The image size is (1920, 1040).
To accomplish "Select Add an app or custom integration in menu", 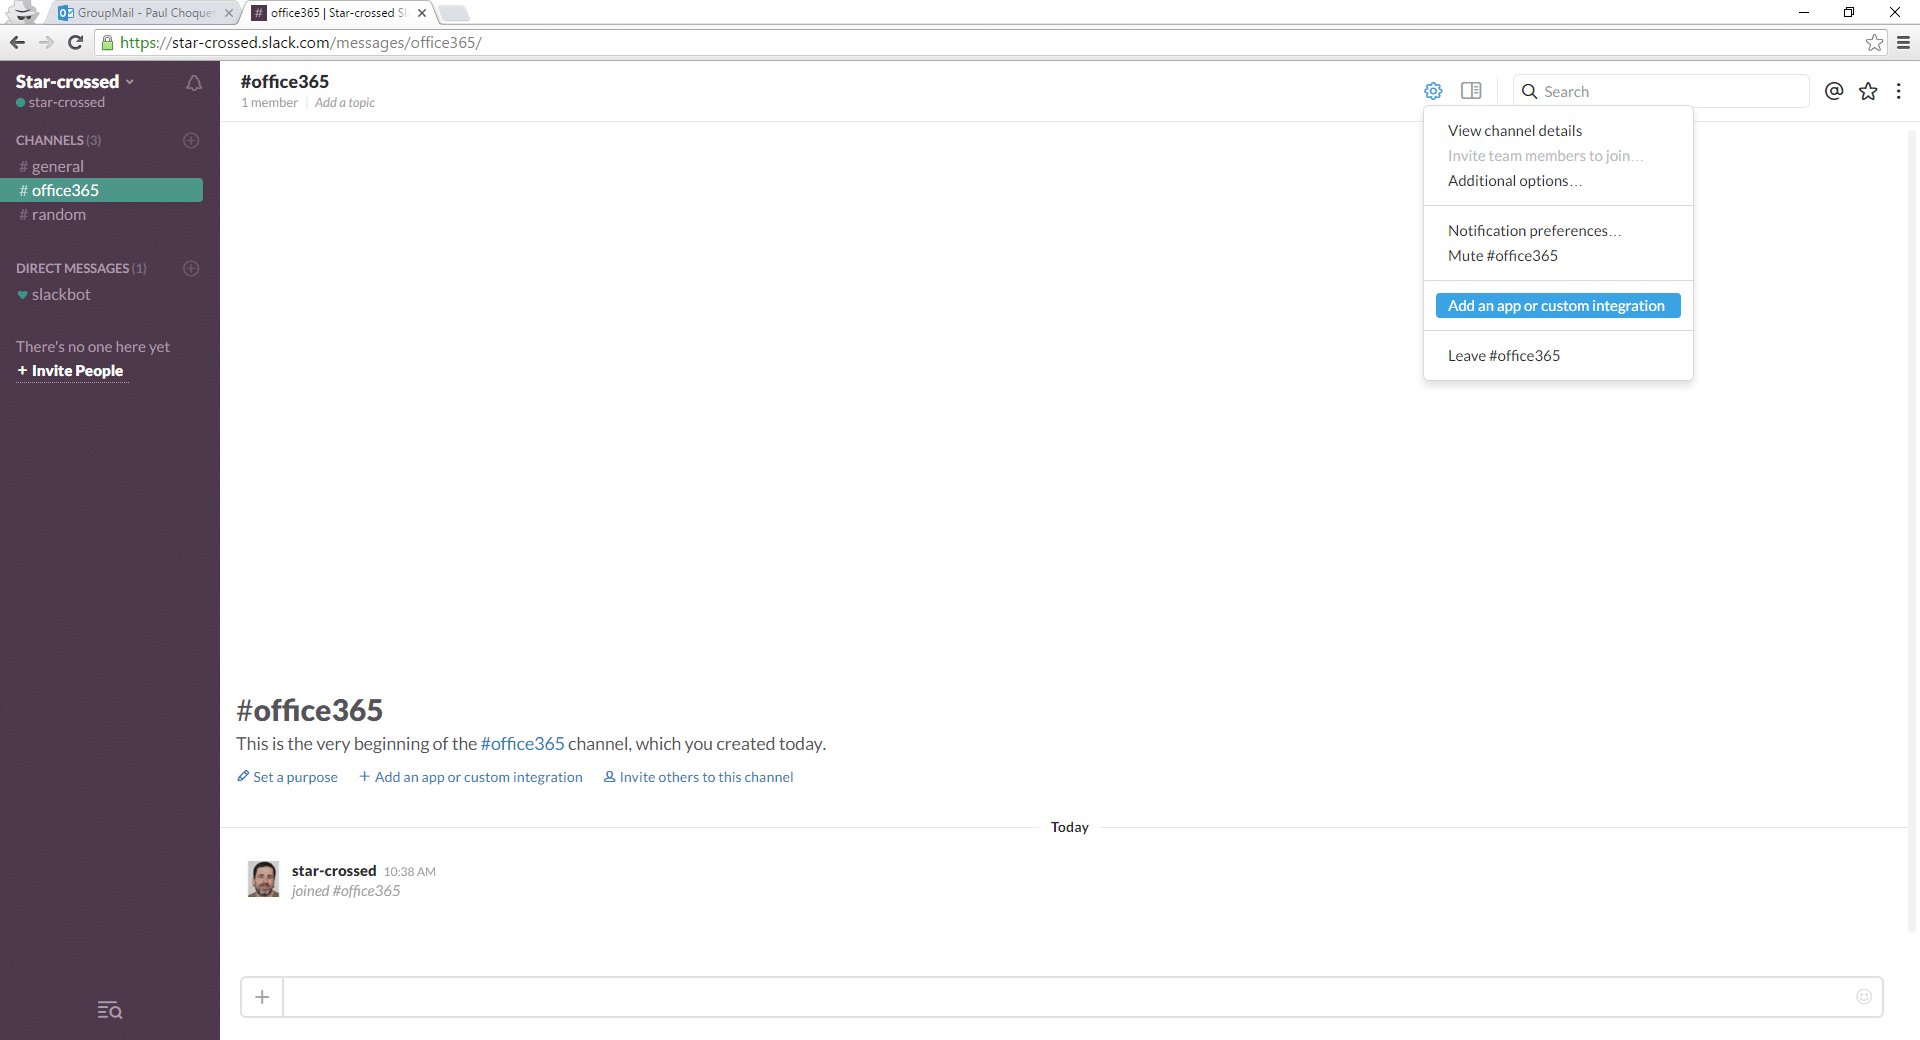I will (x=1557, y=306).
